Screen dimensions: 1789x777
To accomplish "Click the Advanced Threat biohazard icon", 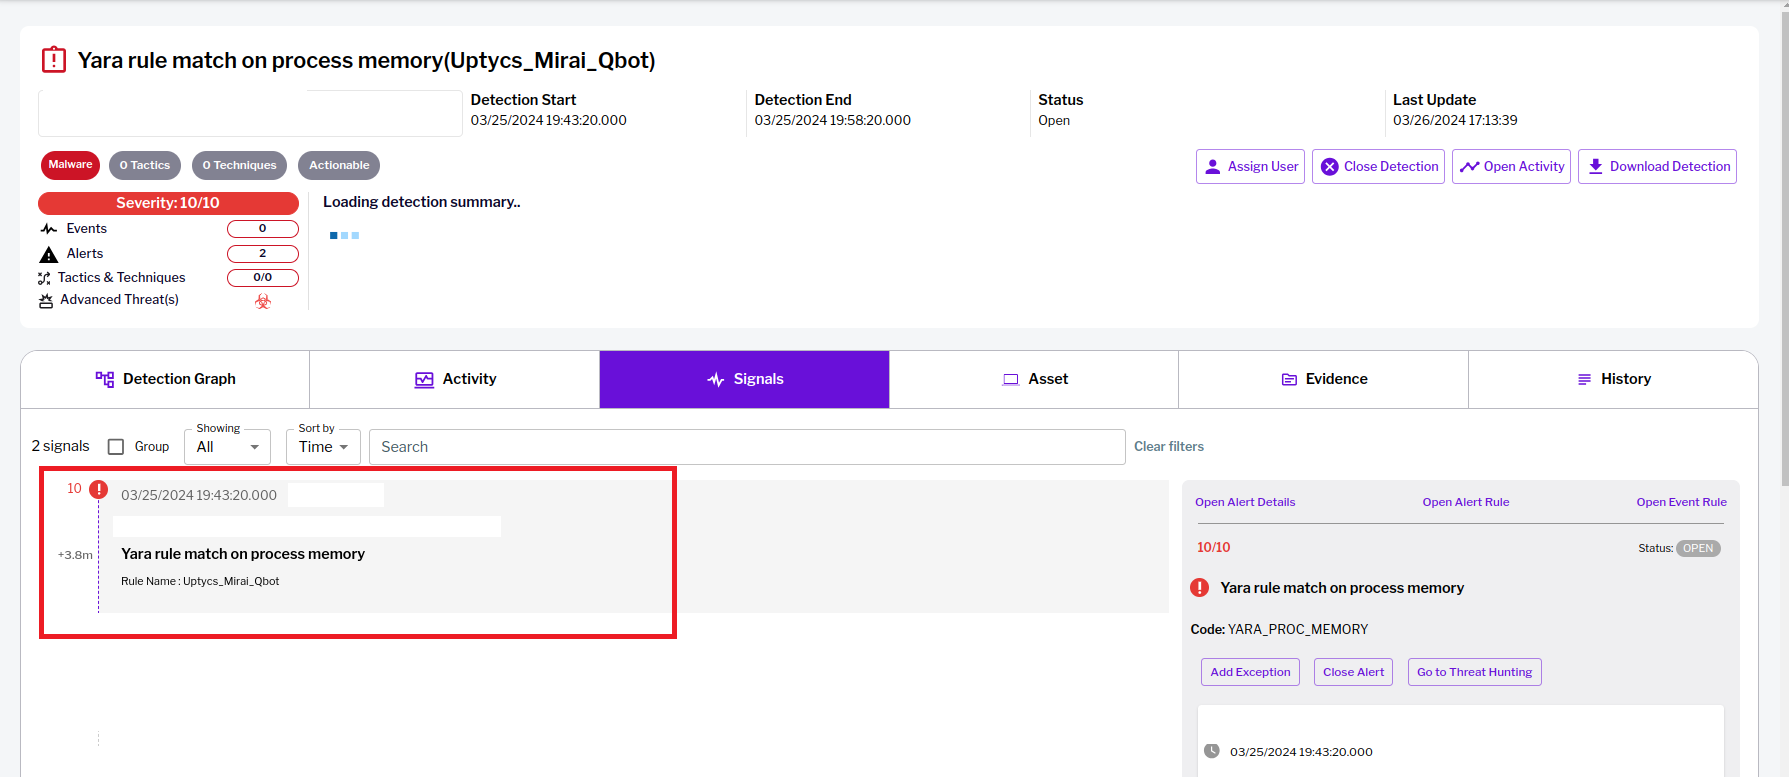I will 263,301.
